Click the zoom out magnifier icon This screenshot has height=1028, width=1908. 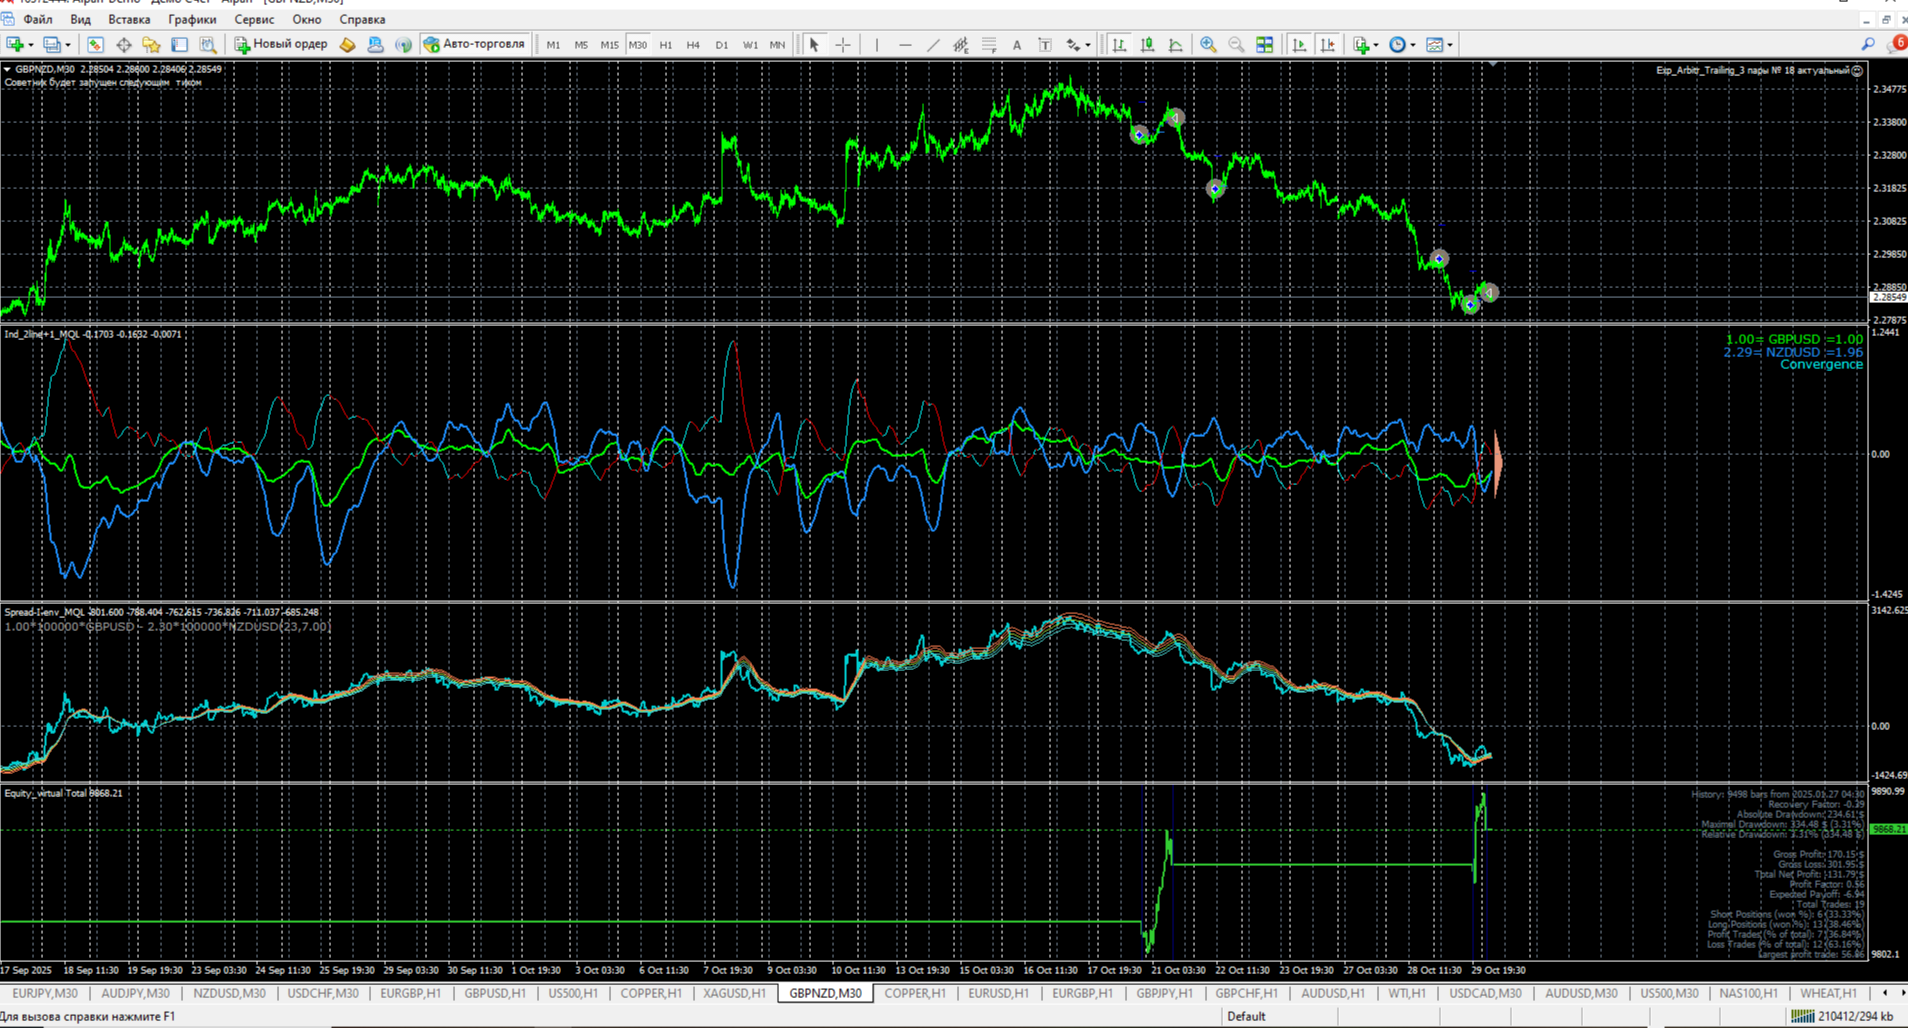click(1236, 45)
